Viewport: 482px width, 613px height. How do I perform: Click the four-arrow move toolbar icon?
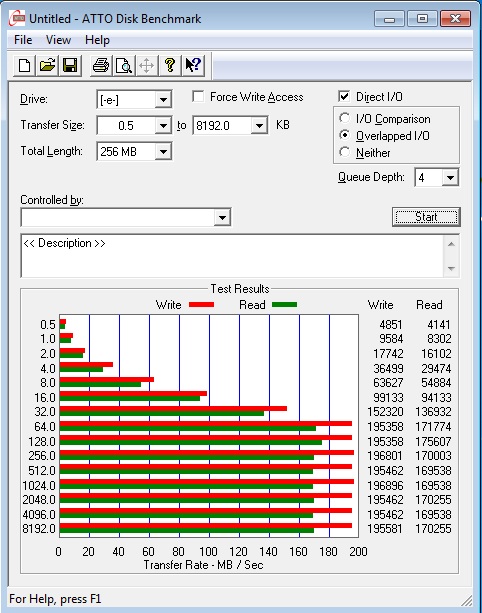(x=147, y=65)
